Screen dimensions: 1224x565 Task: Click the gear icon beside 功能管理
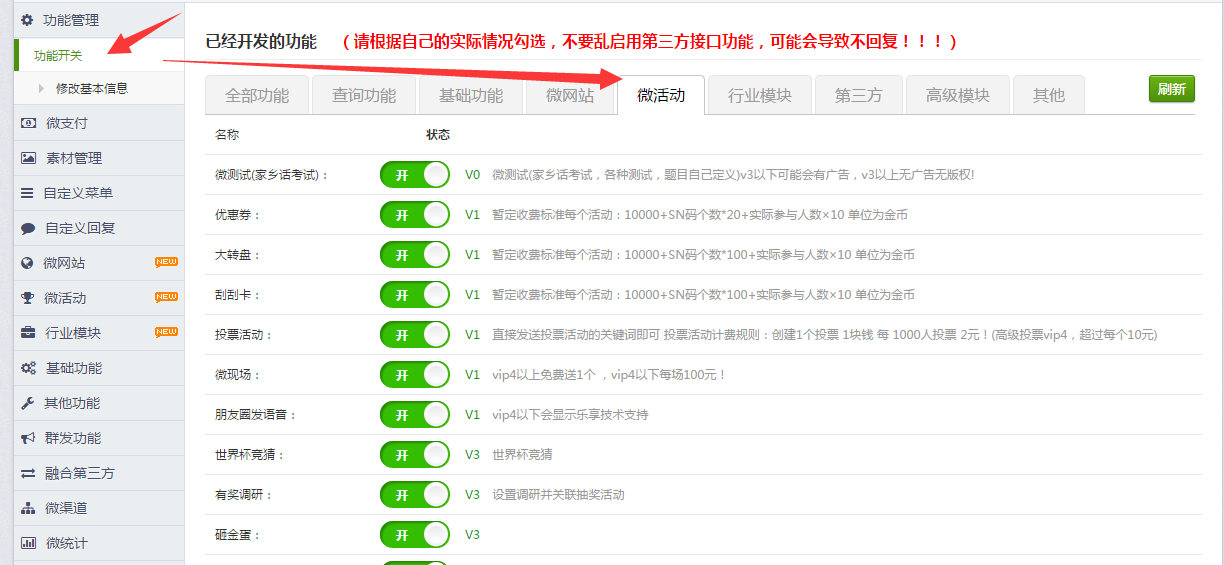[27, 20]
